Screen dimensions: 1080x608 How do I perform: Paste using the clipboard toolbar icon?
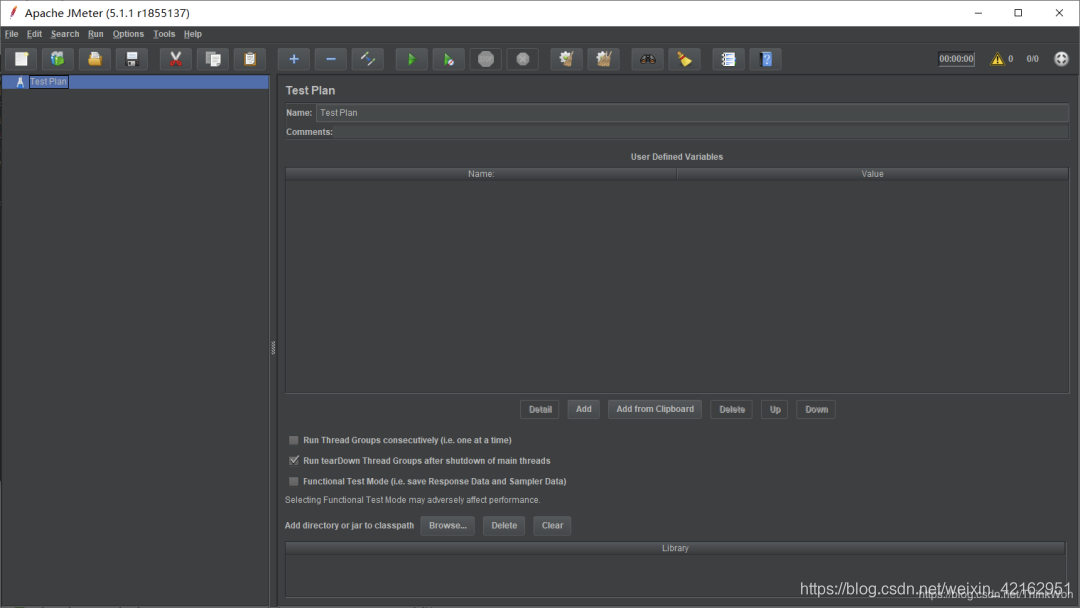click(250, 59)
